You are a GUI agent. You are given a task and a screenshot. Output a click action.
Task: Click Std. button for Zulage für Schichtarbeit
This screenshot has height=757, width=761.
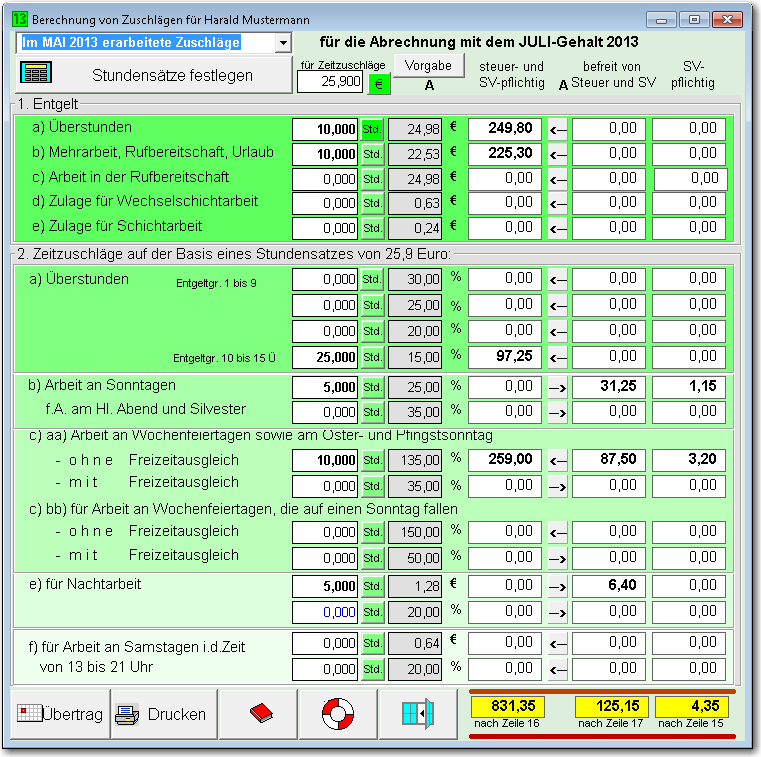tap(372, 228)
